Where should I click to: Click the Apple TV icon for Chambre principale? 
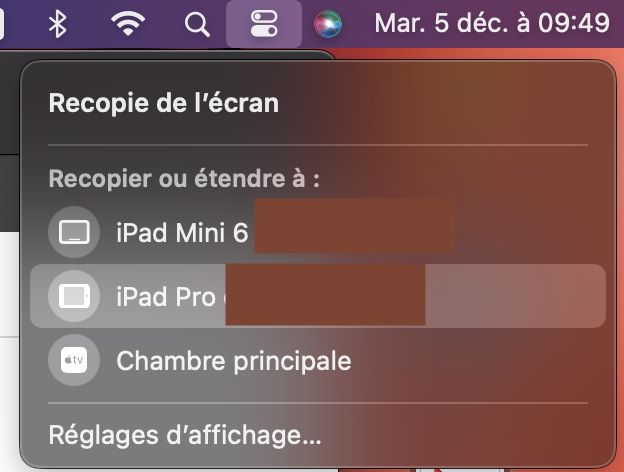(74, 360)
